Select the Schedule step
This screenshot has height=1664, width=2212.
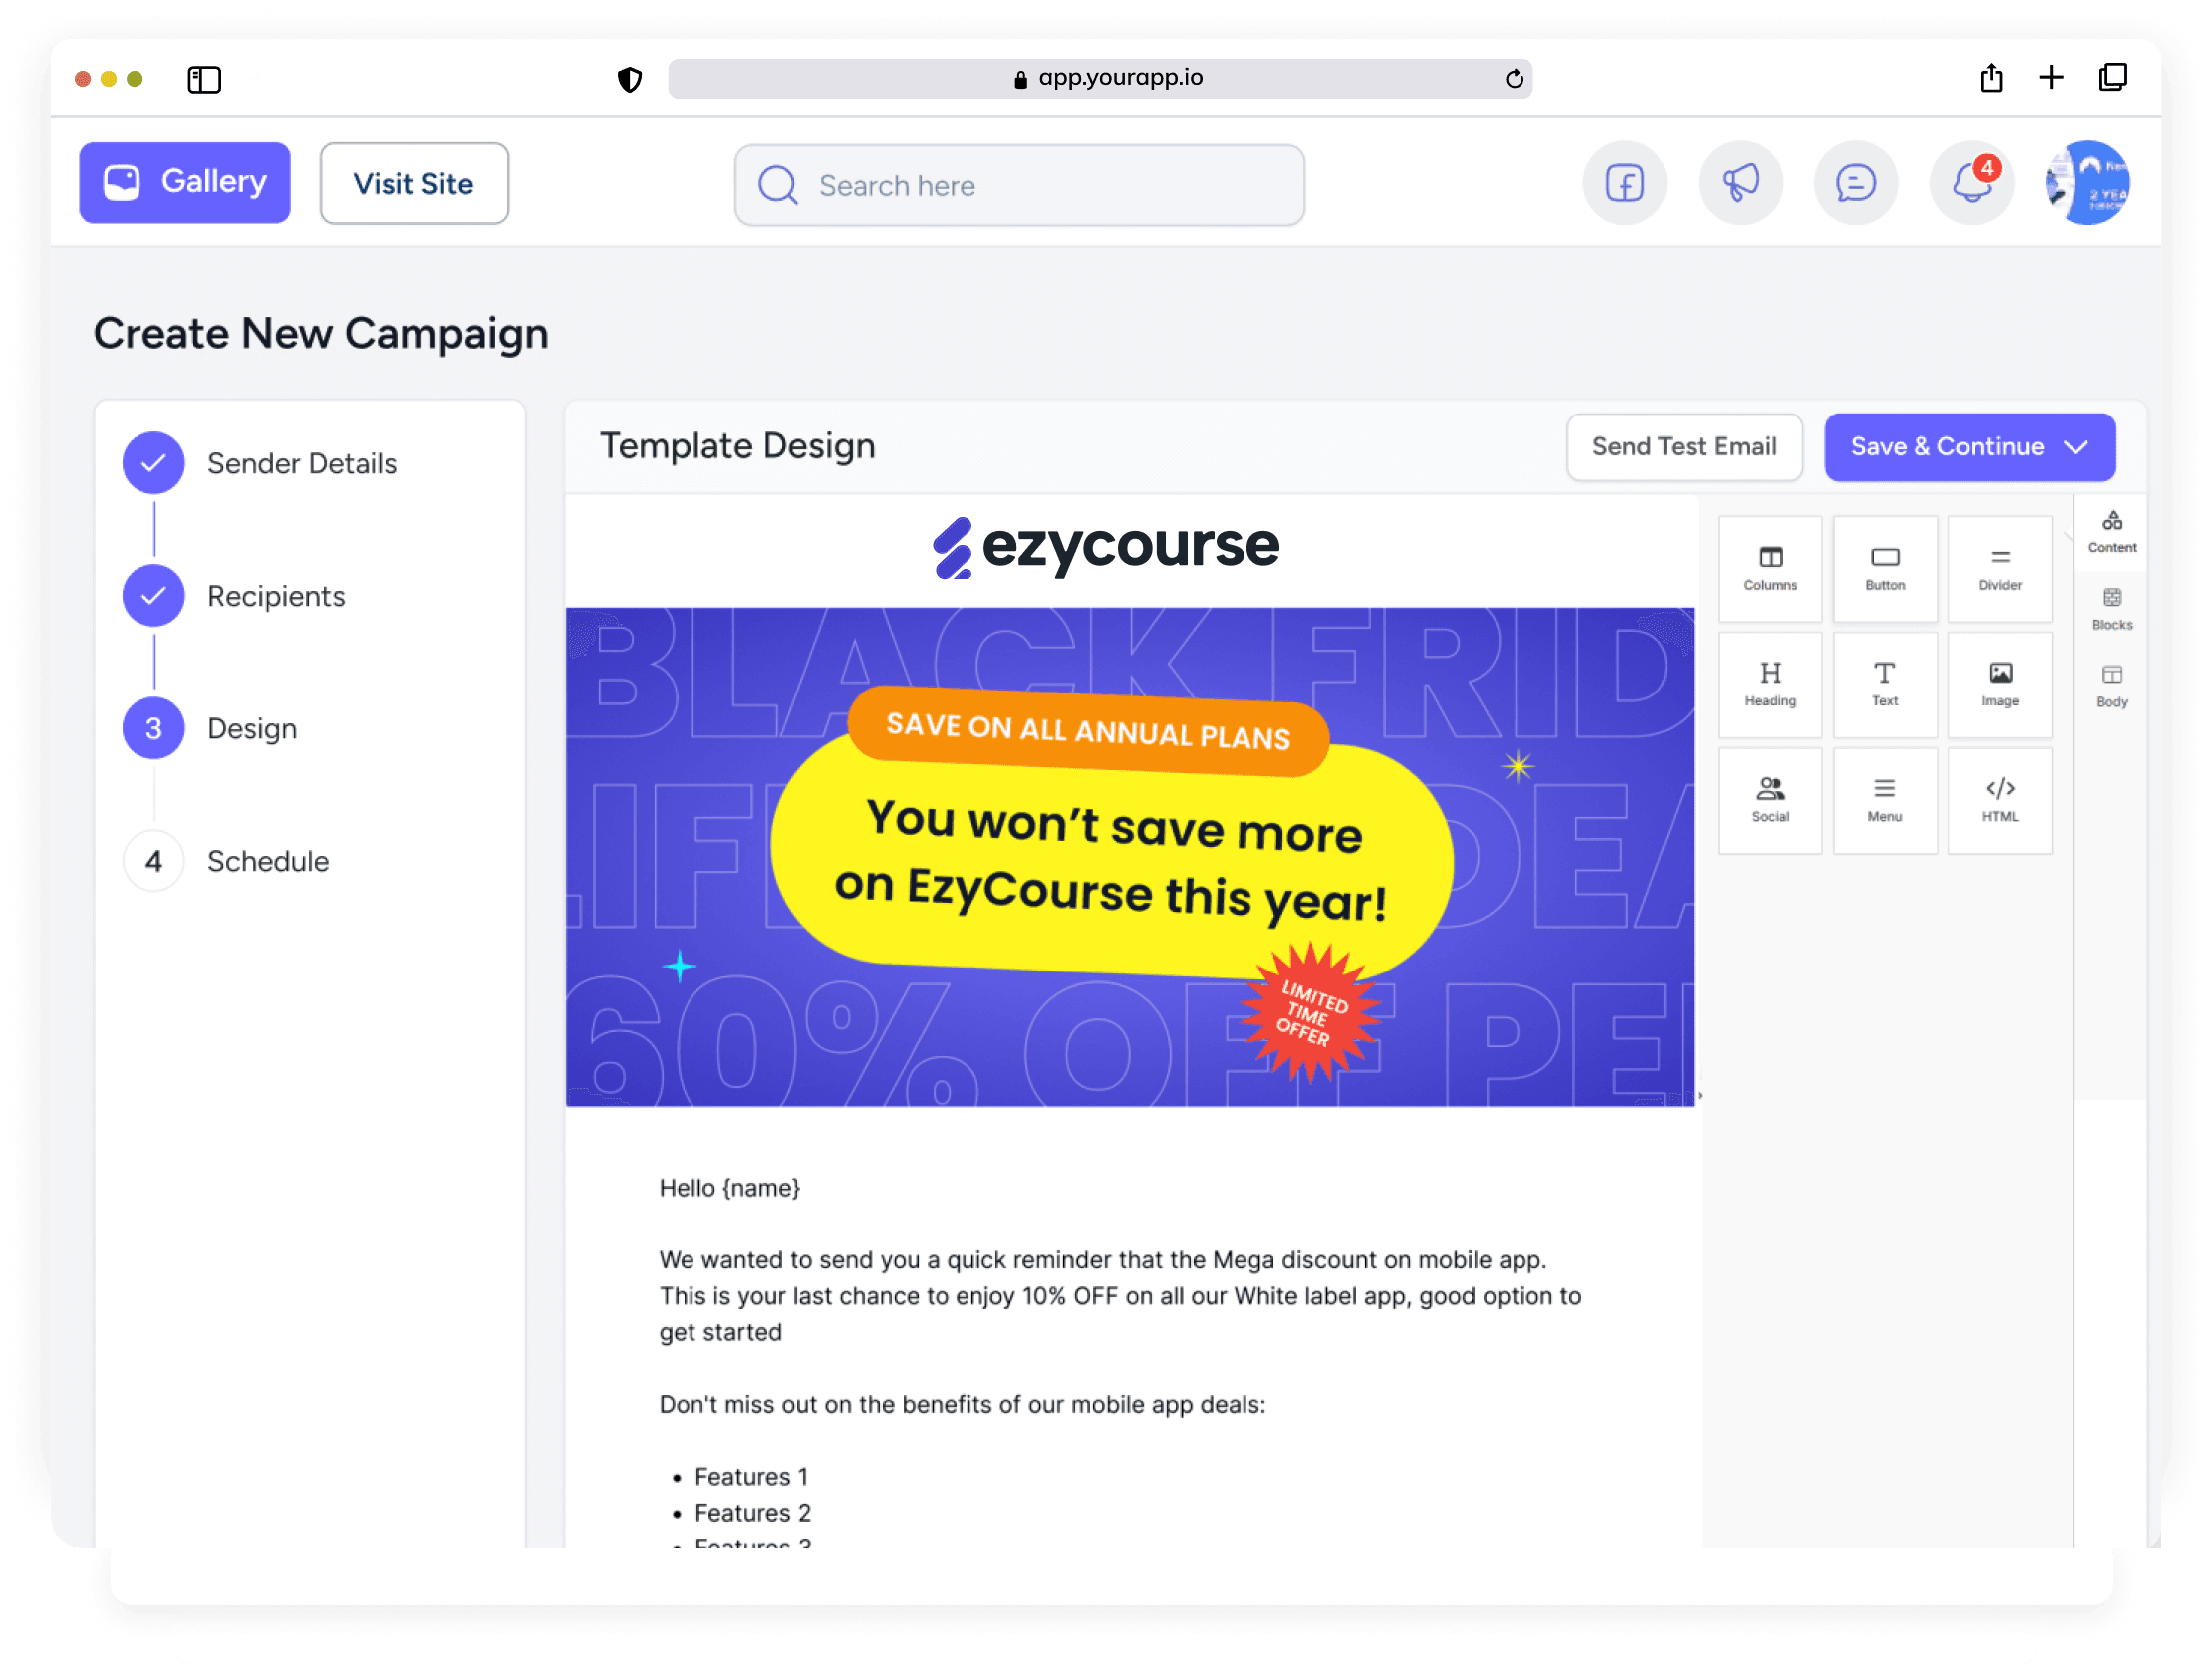226,862
